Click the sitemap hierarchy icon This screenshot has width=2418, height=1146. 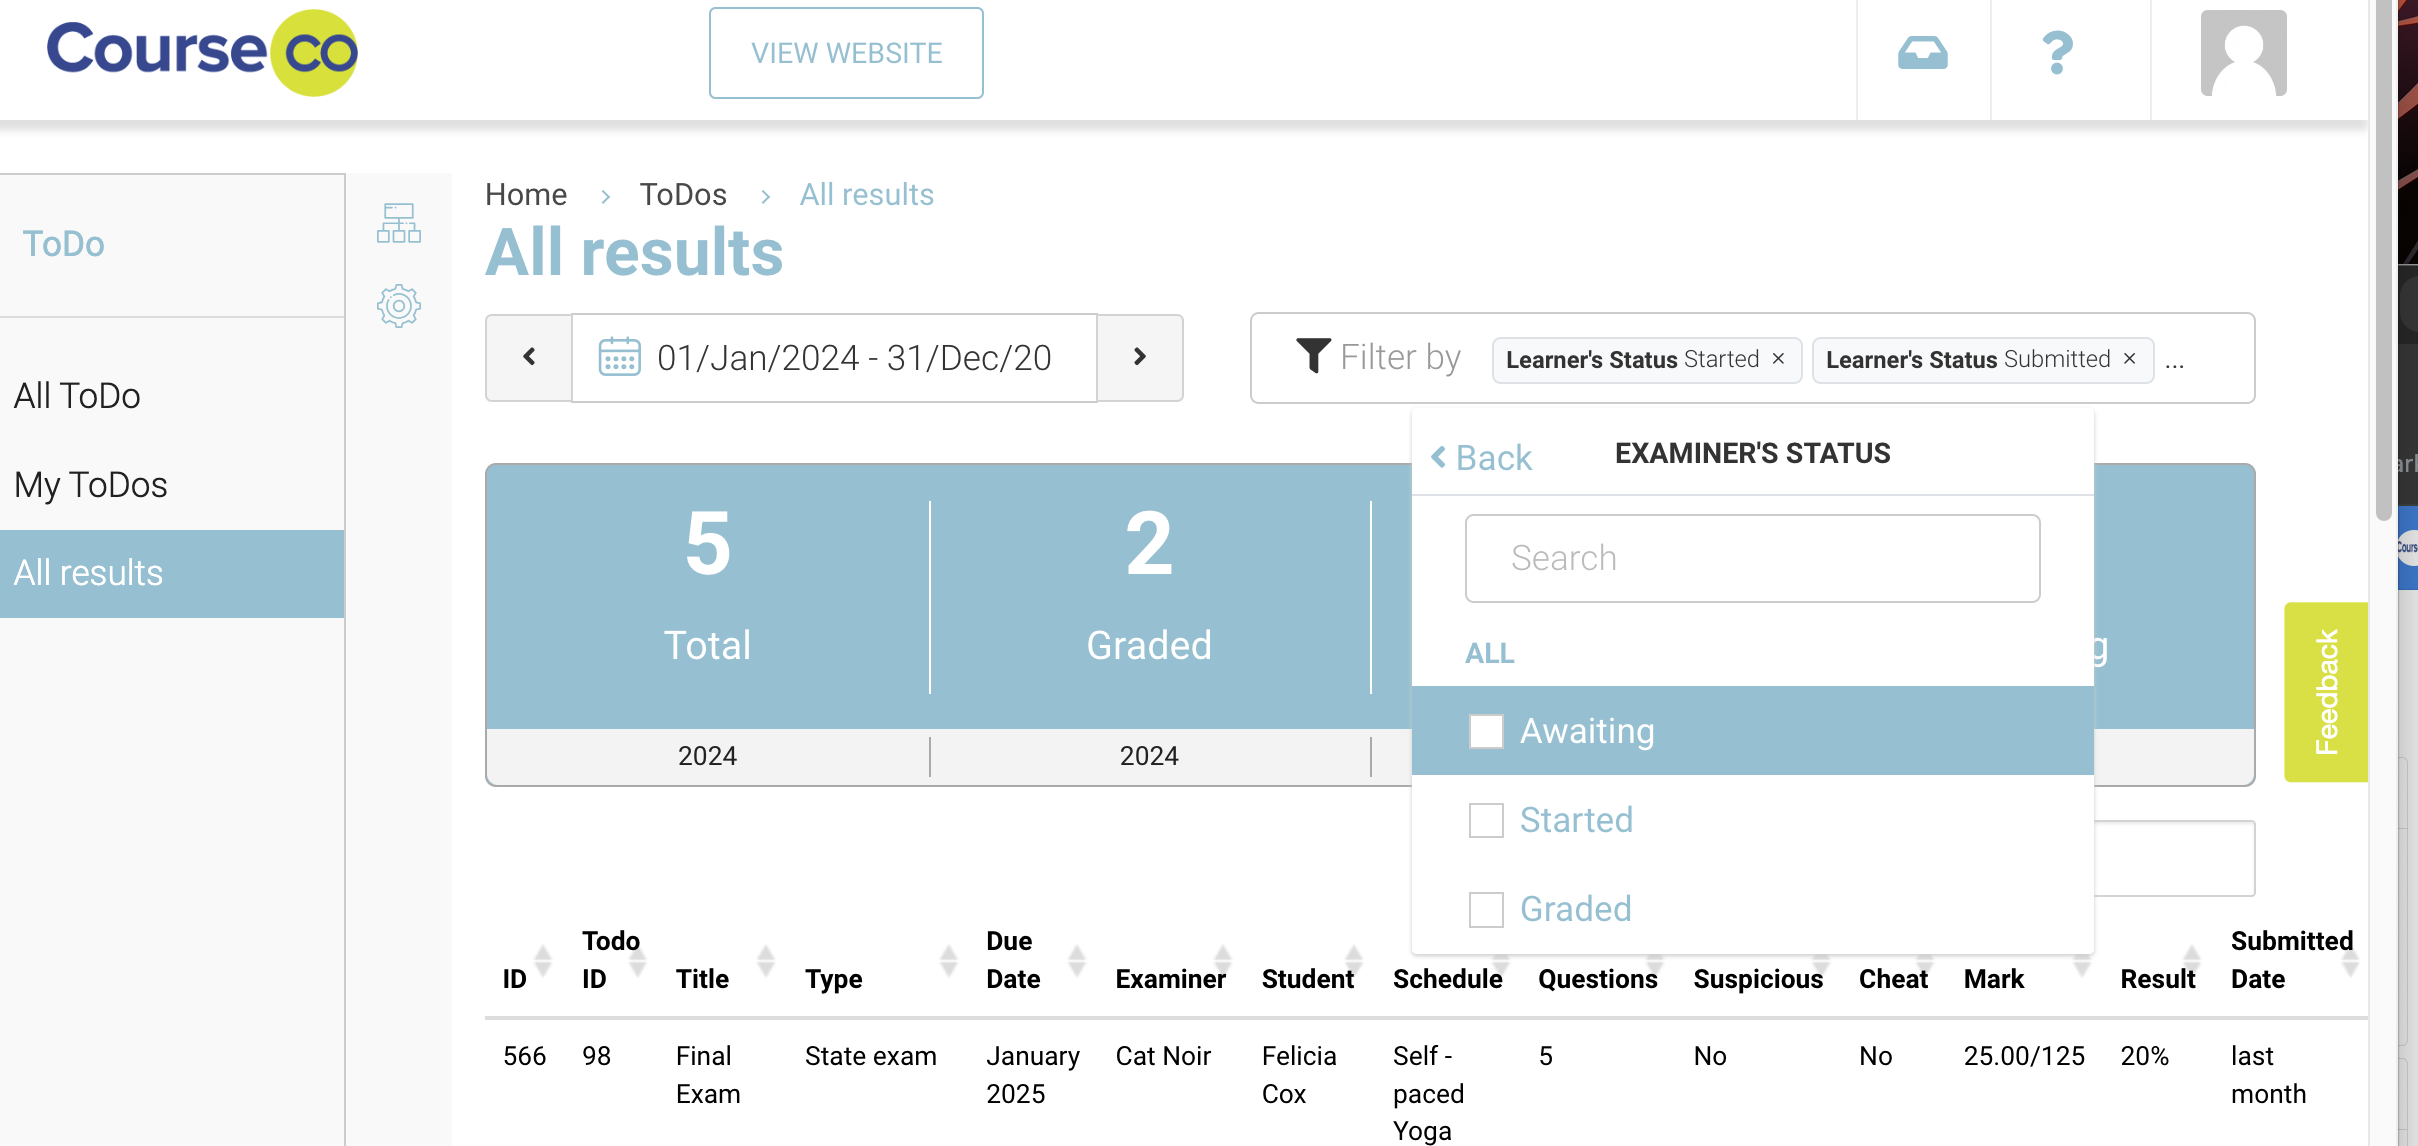[398, 223]
